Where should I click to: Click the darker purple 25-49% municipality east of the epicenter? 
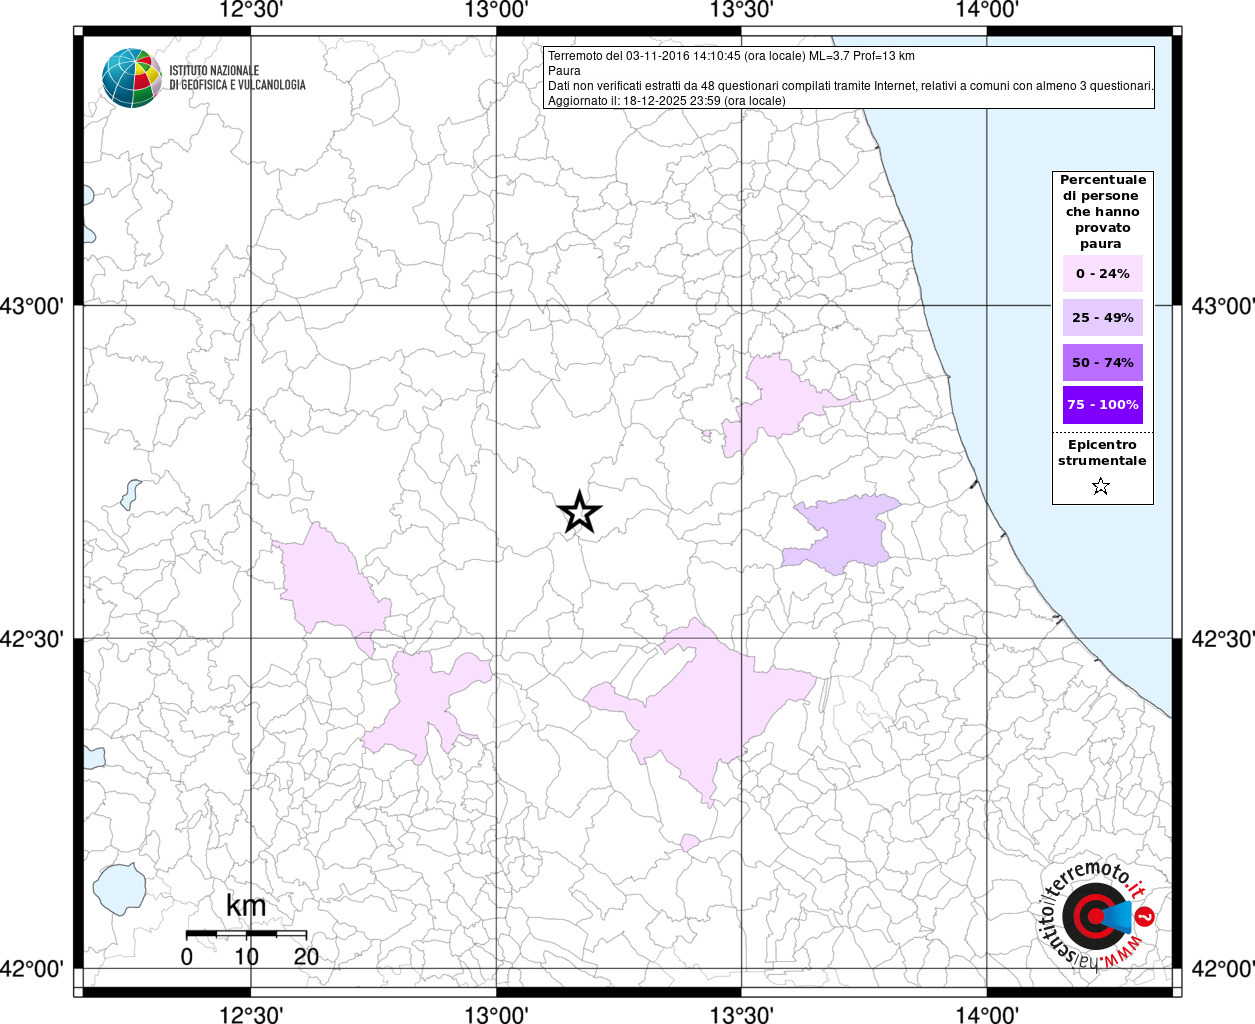pyautogui.click(x=845, y=535)
